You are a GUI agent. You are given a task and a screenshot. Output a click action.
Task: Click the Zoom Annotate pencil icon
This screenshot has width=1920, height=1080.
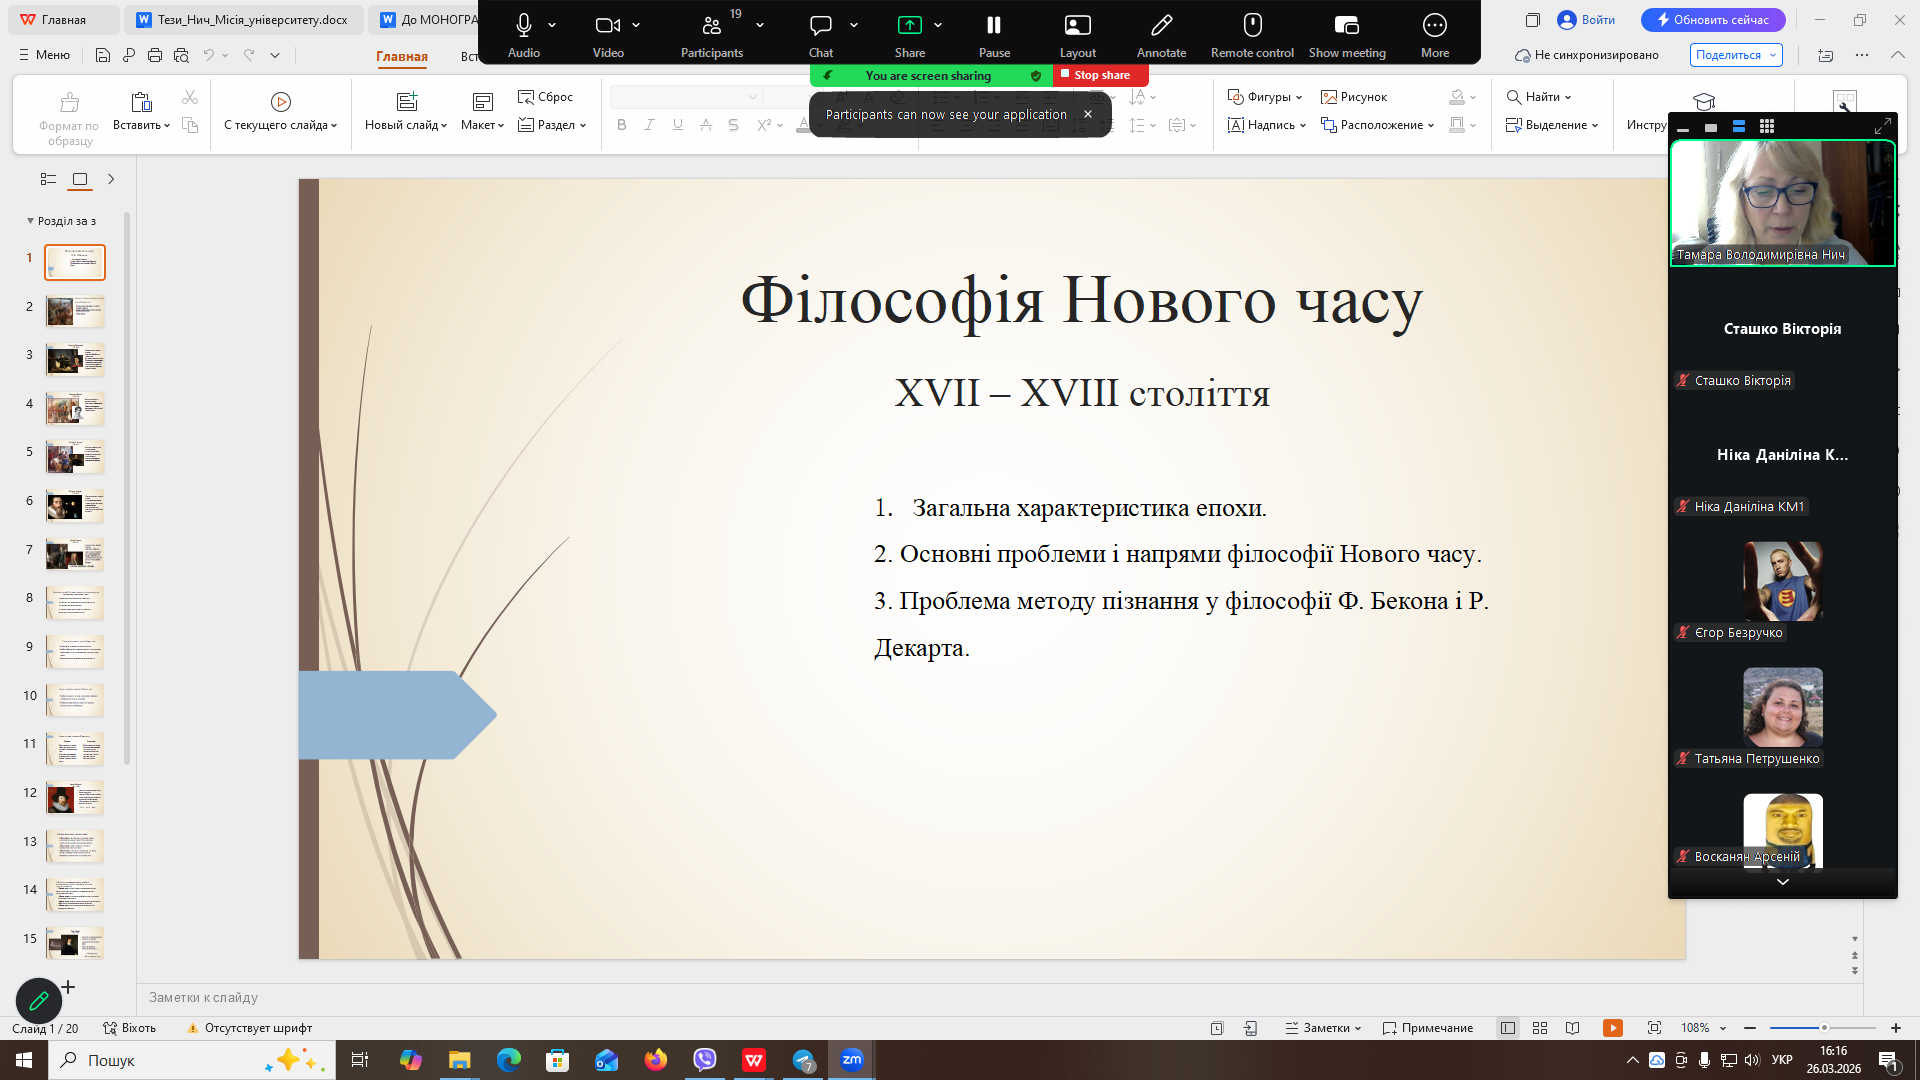point(1161,26)
